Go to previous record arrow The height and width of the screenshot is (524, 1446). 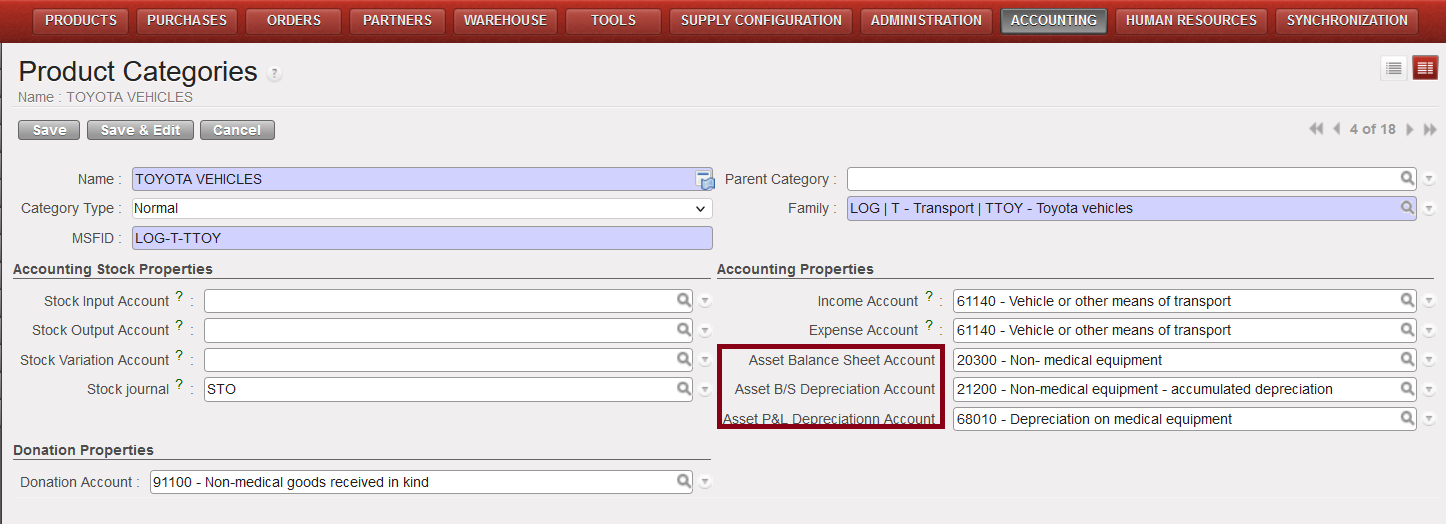point(1337,129)
